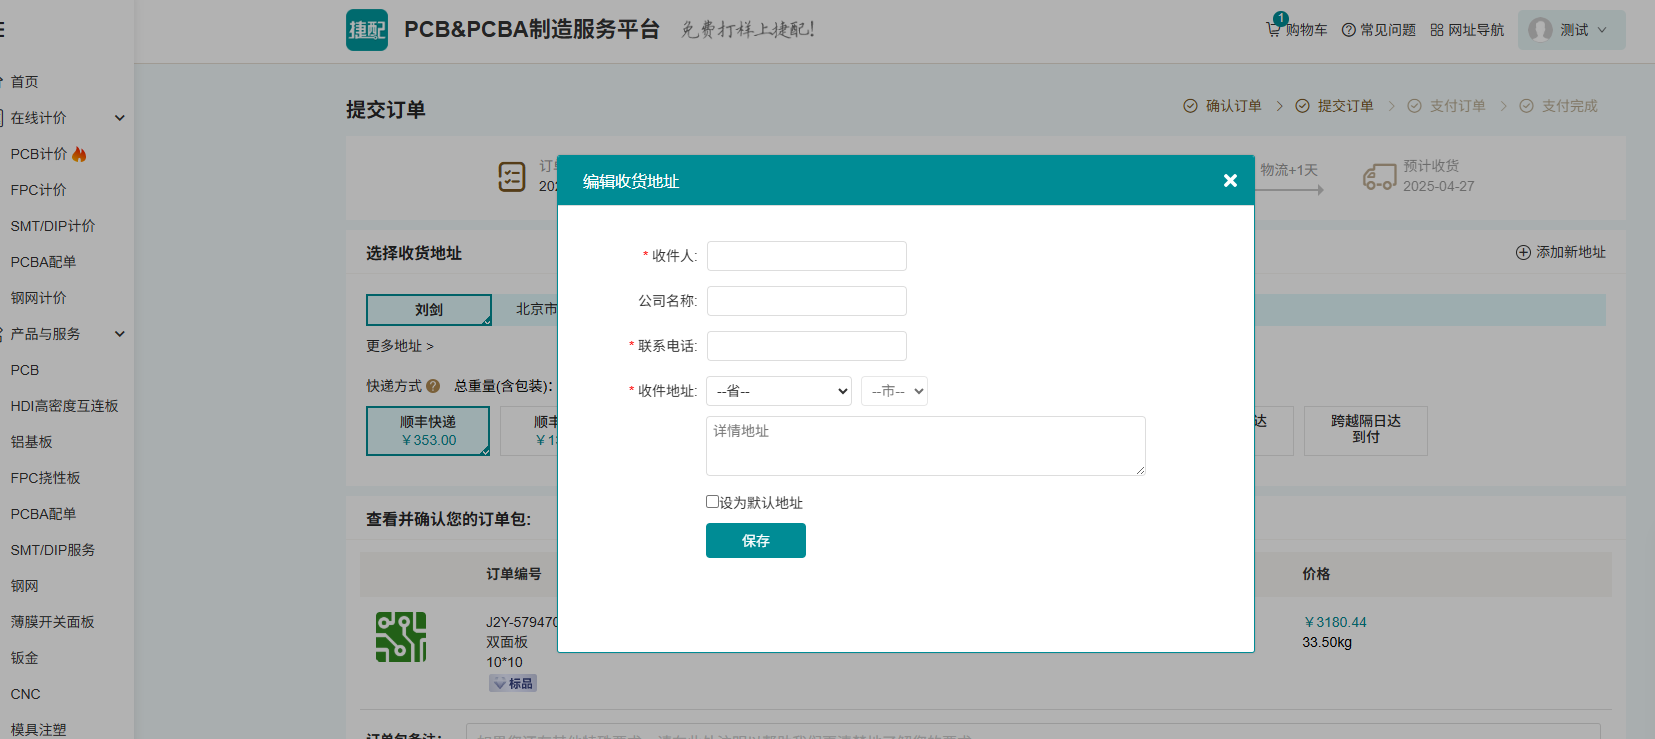Viewport: 1655px width, 739px height.
Task: Check 设为默认地址 checkbox
Action: (712, 502)
